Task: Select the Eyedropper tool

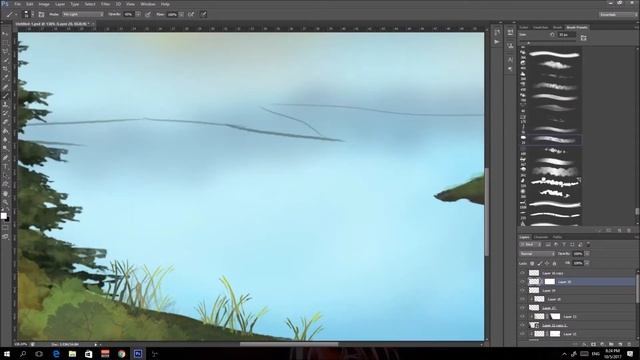Action: [x=6, y=77]
